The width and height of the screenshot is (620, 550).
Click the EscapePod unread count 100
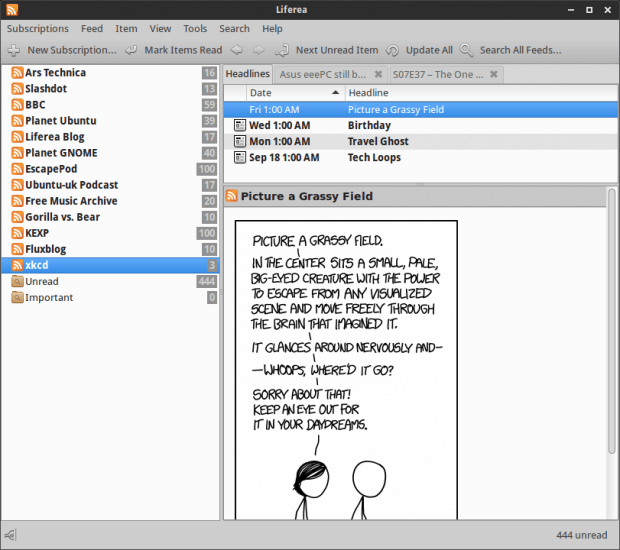click(207, 169)
